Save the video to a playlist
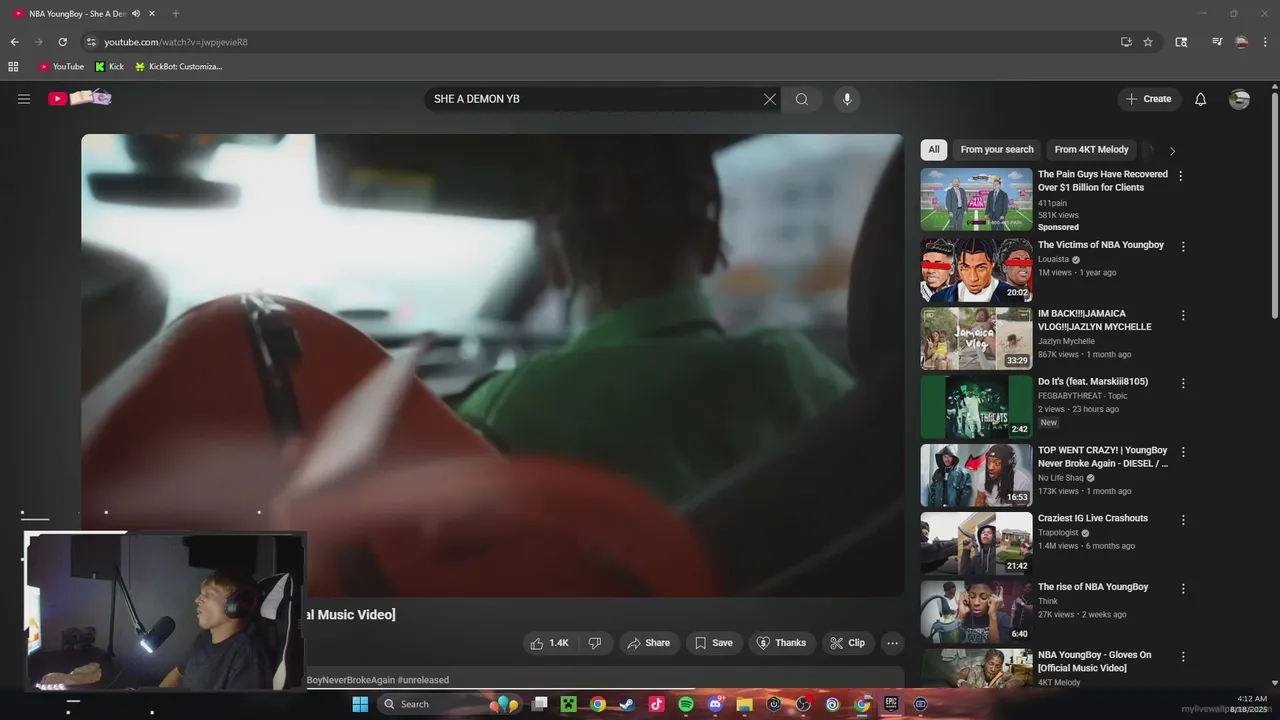Image resolution: width=1280 pixels, height=720 pixels. pyautogui.click(x=714, y=643)
